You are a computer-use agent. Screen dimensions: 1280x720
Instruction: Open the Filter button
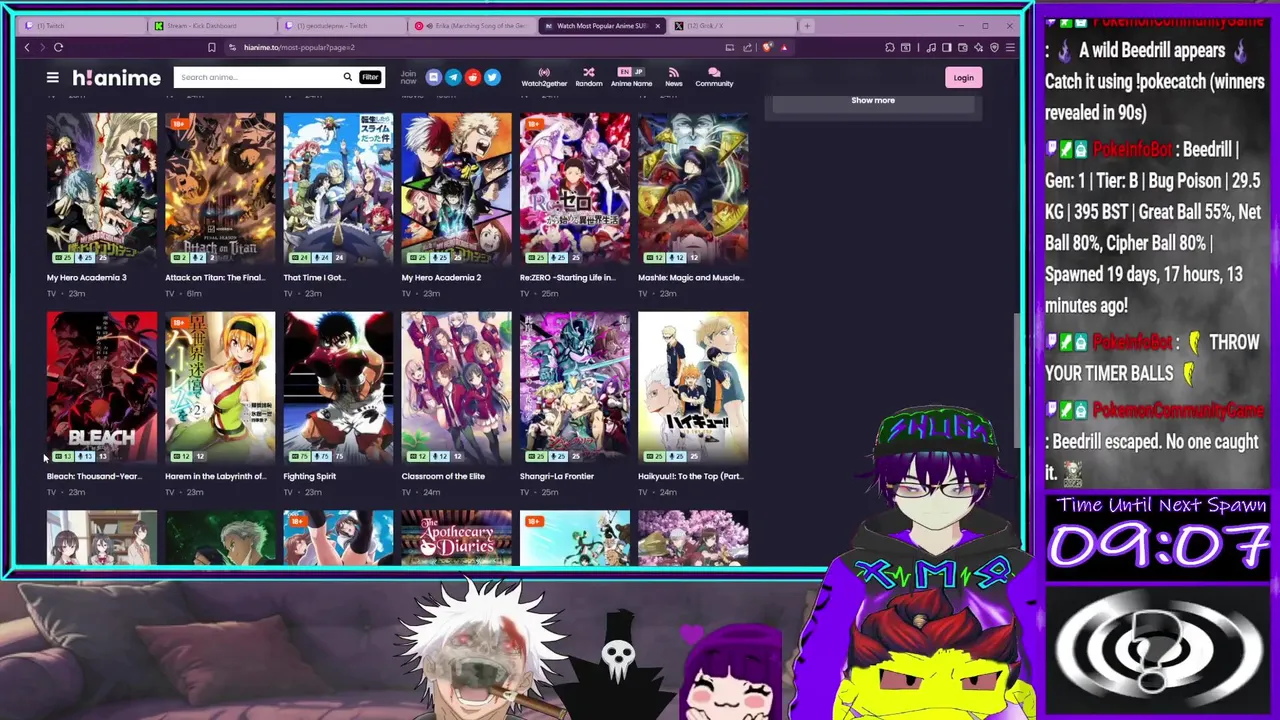point(370,77)
